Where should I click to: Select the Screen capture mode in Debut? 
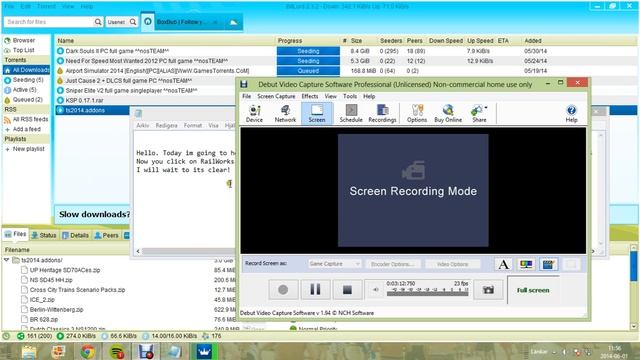click(x=317, y=113)
